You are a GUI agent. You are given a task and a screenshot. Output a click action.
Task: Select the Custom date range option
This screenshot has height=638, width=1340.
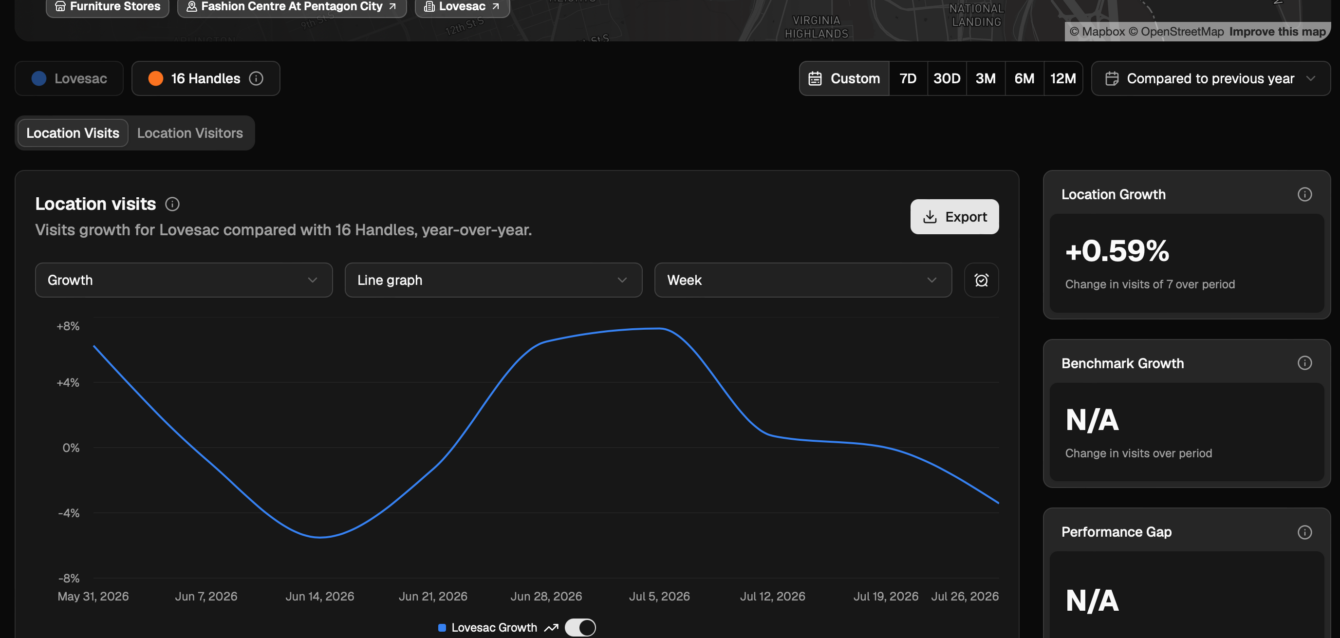pos(844,79)
